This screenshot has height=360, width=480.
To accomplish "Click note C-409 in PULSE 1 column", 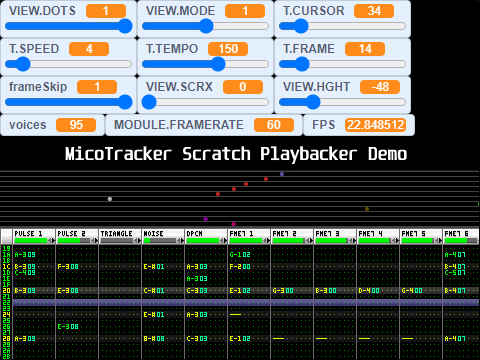I will [25, 273].
